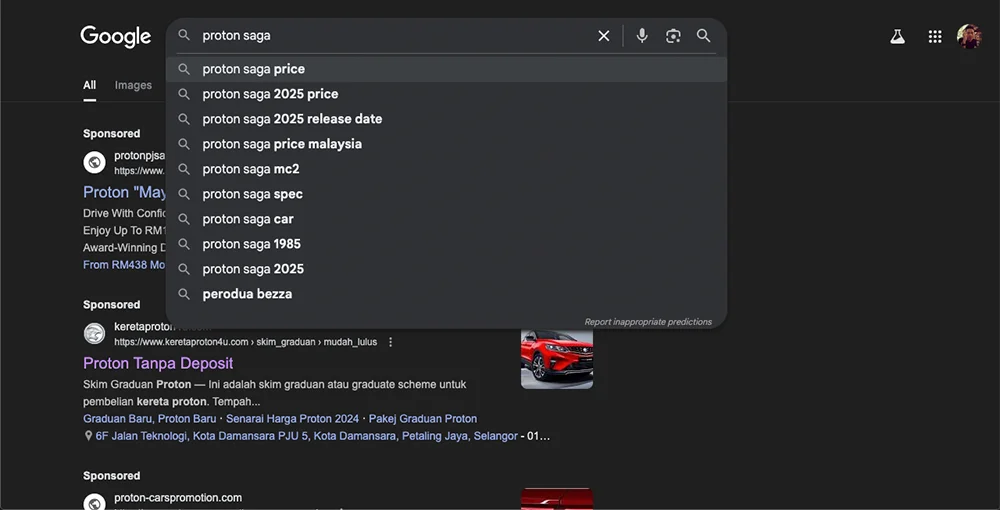Switch to the Images tab

pyautogui.click(x=133, y=85)
